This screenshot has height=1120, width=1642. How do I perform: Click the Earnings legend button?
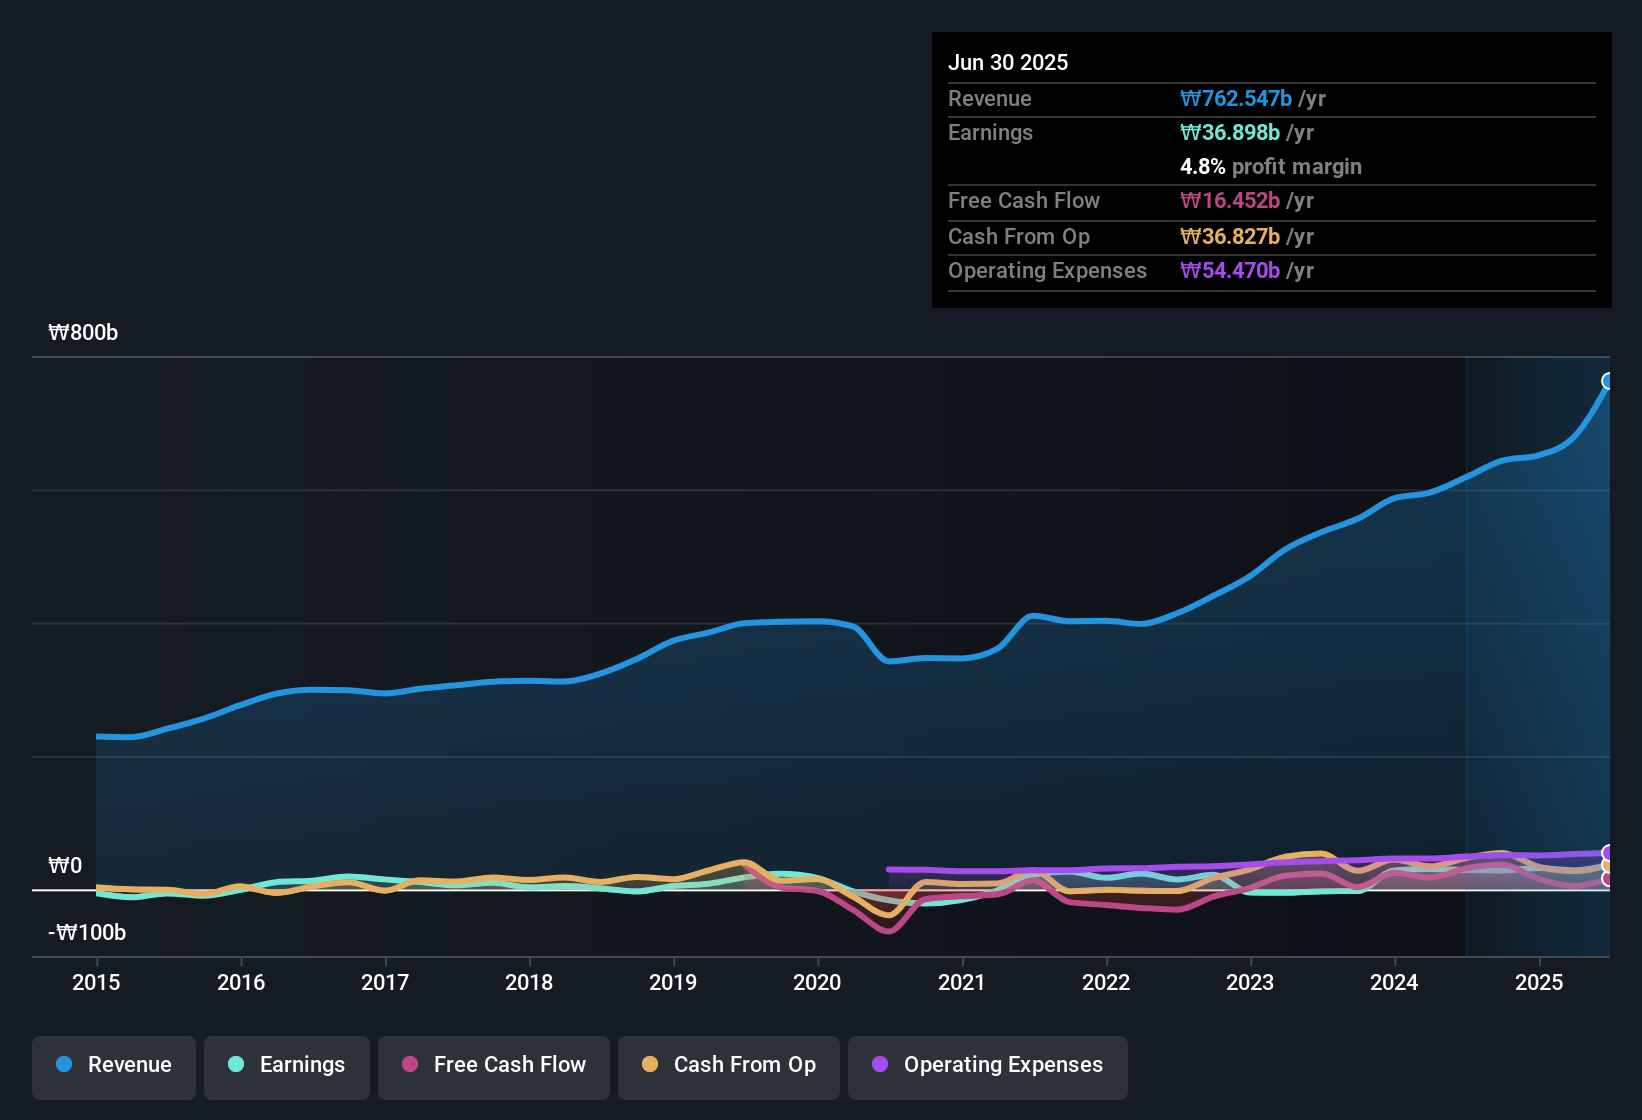[287, 1065]
